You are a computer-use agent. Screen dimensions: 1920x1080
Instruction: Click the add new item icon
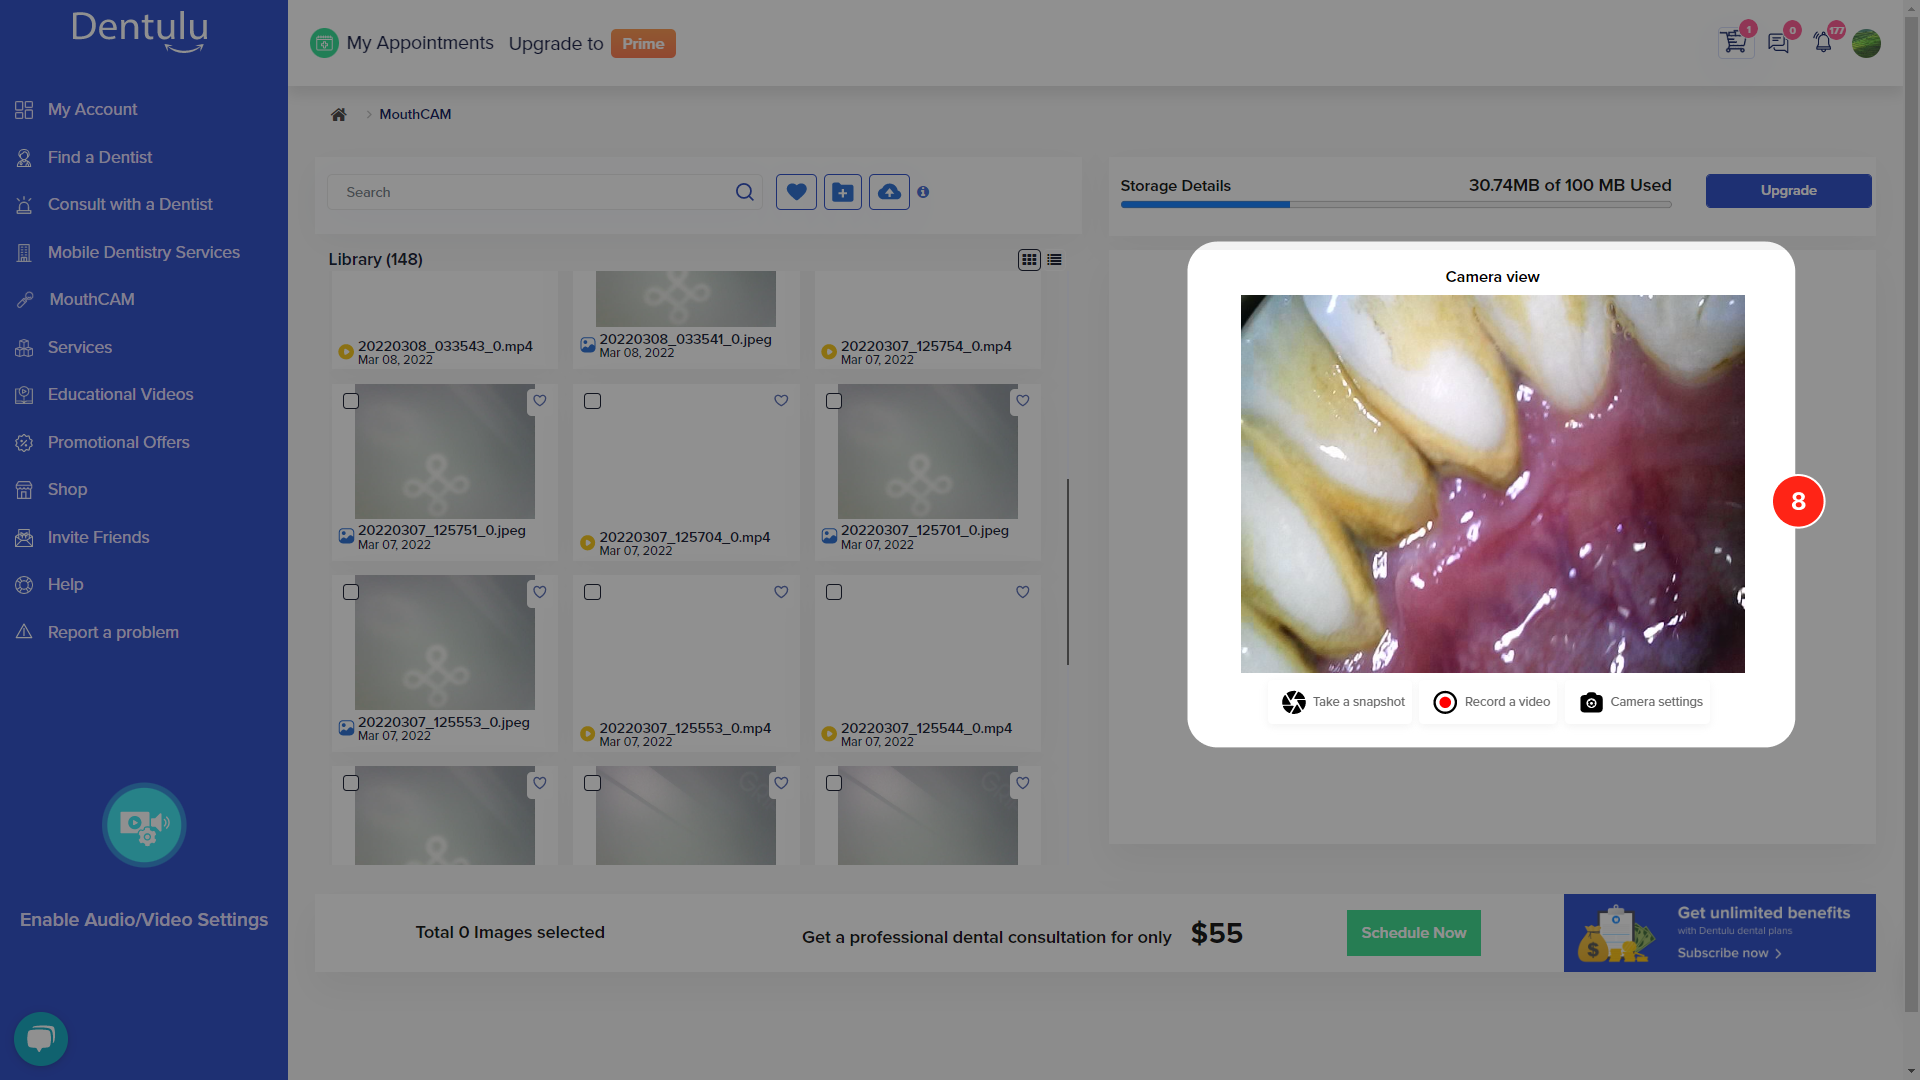(x=844, y=191)
